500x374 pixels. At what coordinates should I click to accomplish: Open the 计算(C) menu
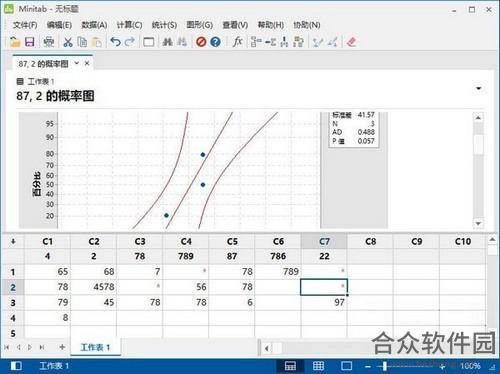pos(129,25)
